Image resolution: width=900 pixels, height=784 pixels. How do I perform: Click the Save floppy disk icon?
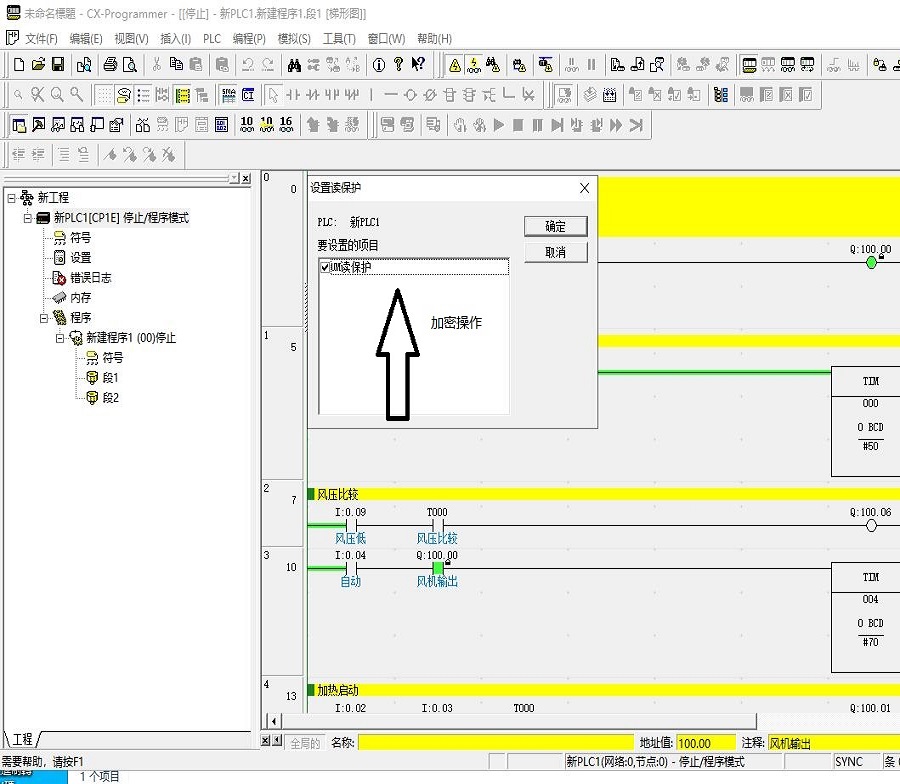click(58, 65)
